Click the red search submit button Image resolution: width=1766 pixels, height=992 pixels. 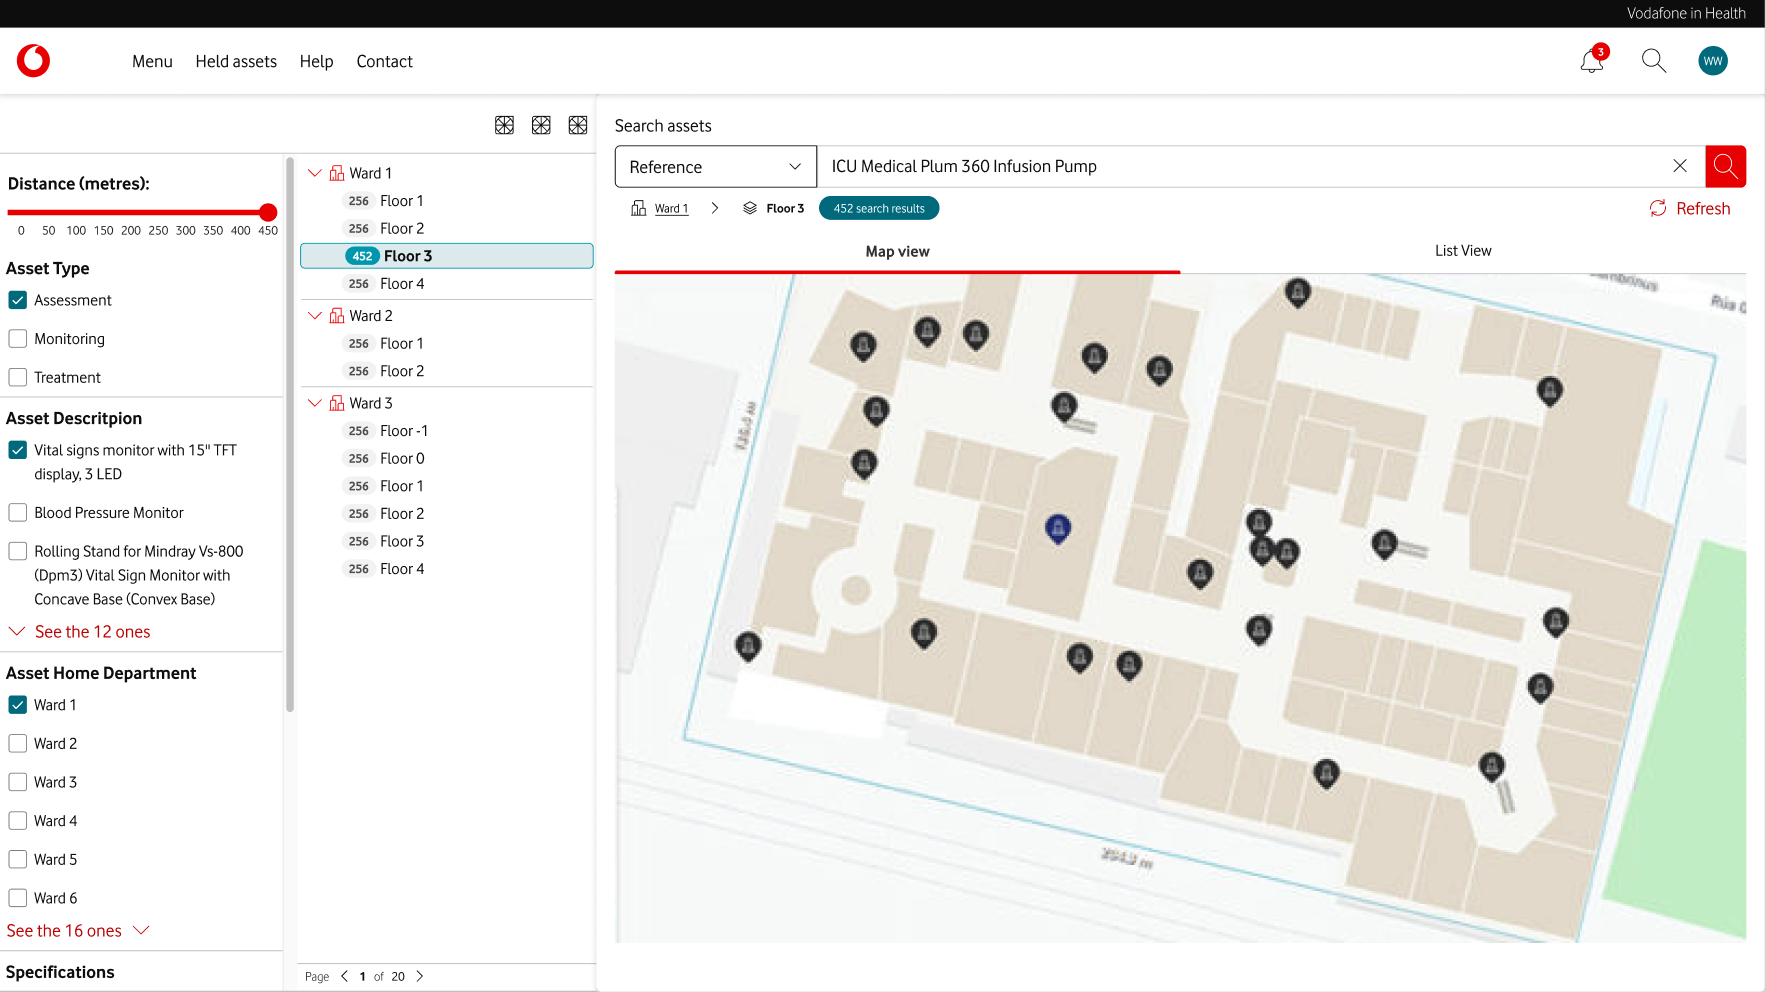(x=1725, y=166)
